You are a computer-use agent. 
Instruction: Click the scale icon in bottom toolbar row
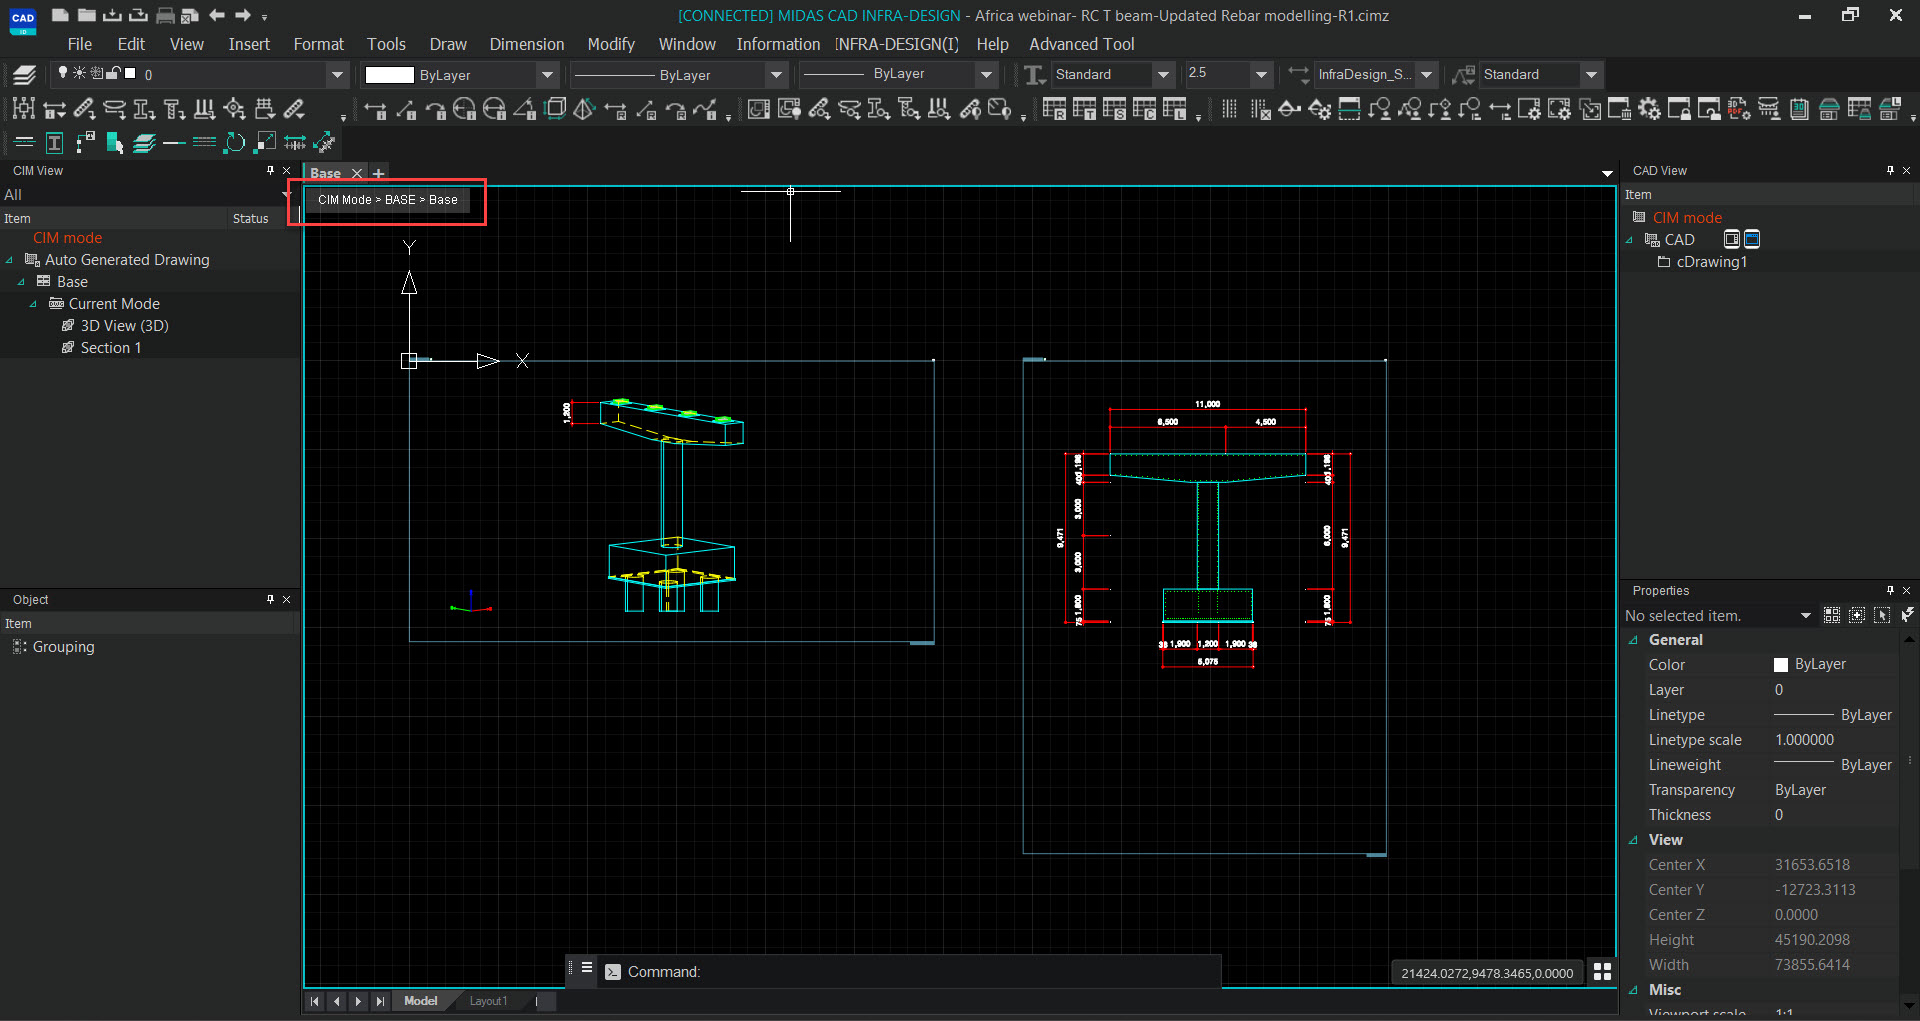265,143
